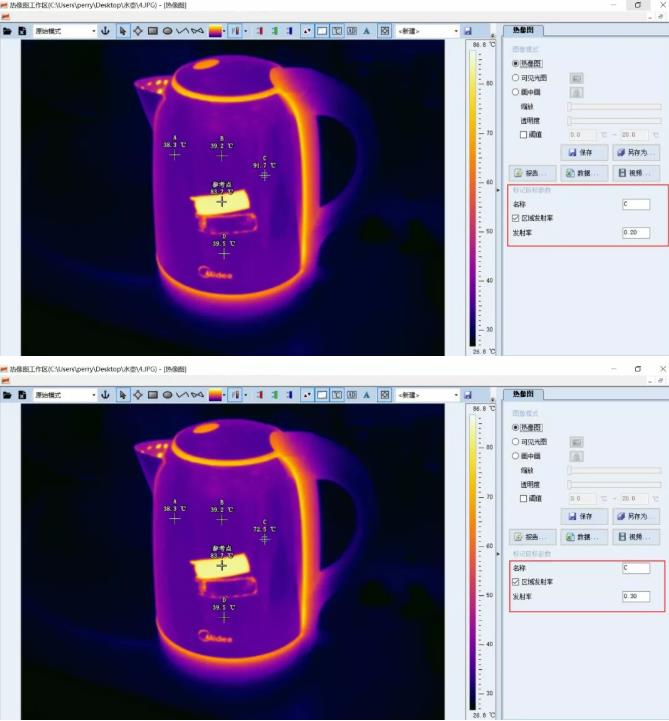Click the text 'A' annotation tool in top toolbar
669x721 pixels.
click(x=366, y=31)
